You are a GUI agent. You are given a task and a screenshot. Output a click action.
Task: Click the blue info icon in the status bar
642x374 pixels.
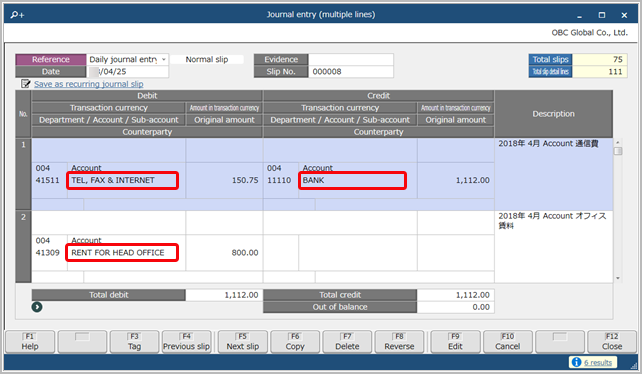click(576, 362)
